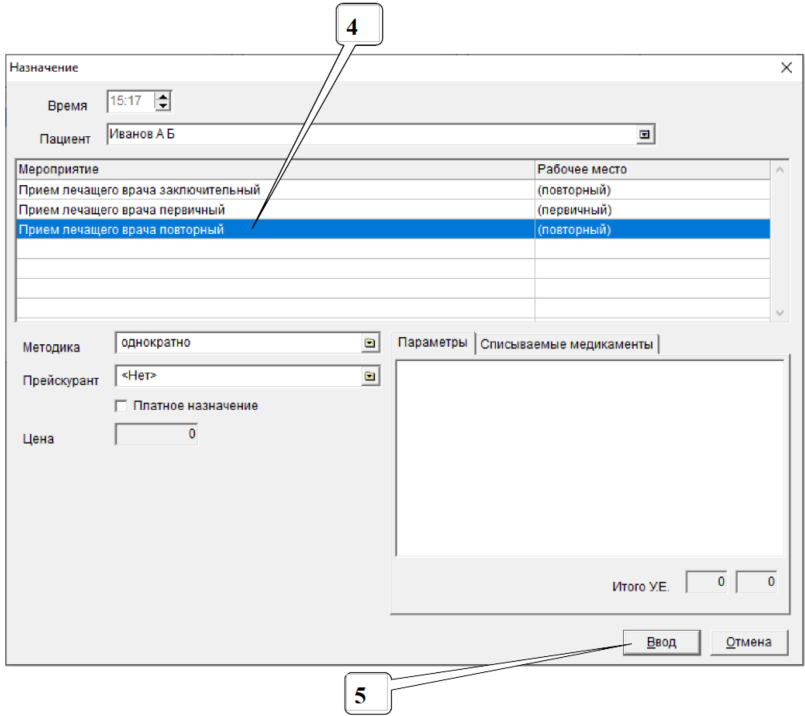This screenshot has height=716, width=805.
Task: Open the Списываемые медикаменты tab
Action: tap(566, 344)
